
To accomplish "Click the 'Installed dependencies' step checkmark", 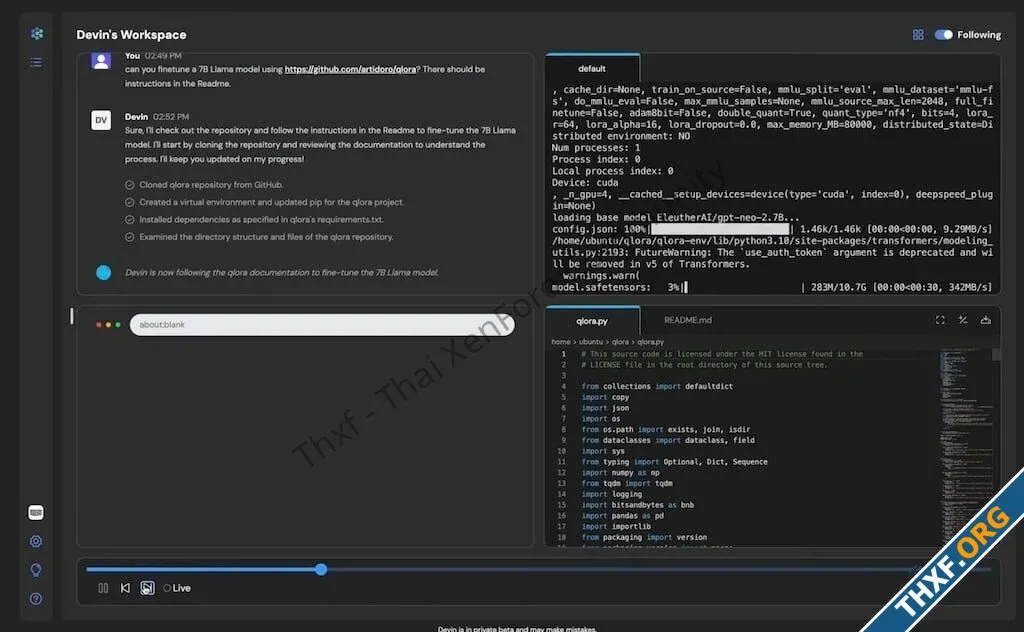I will point(129,219).
